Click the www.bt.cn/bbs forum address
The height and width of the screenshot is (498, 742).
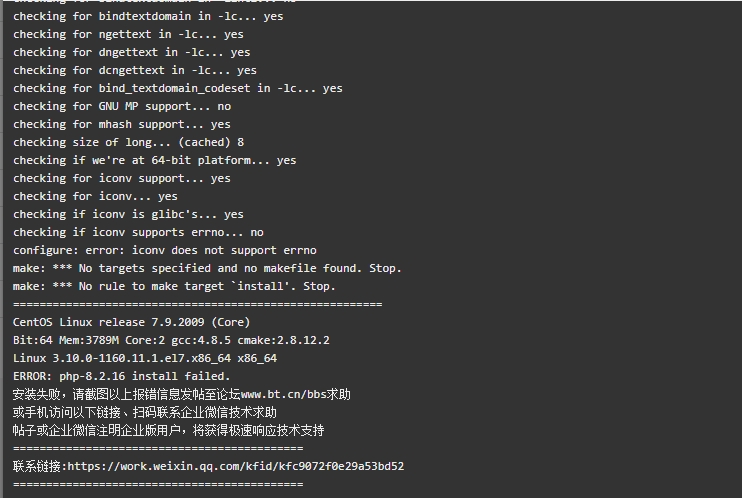click(282, 394)
